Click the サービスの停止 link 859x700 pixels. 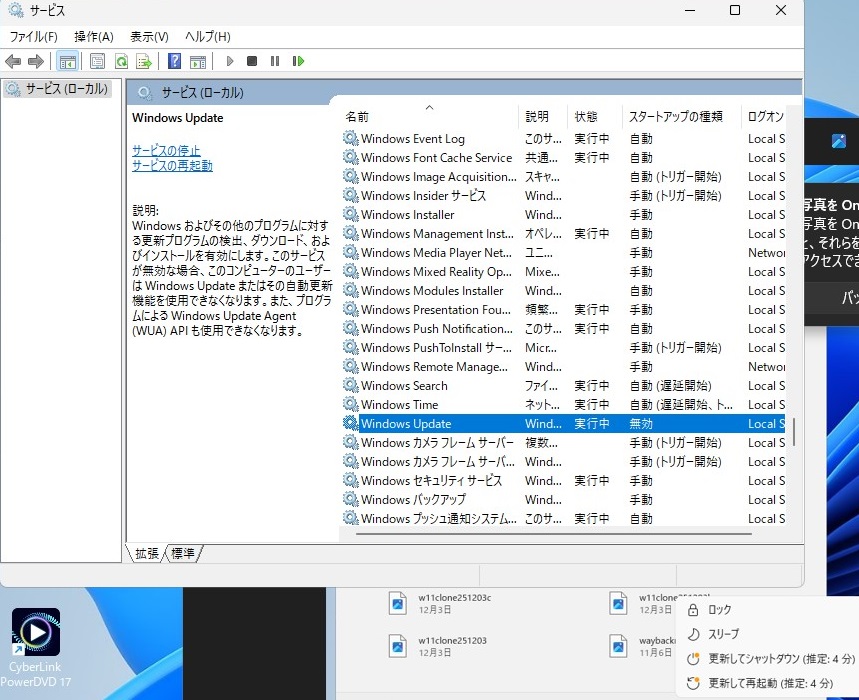[166, 151]
